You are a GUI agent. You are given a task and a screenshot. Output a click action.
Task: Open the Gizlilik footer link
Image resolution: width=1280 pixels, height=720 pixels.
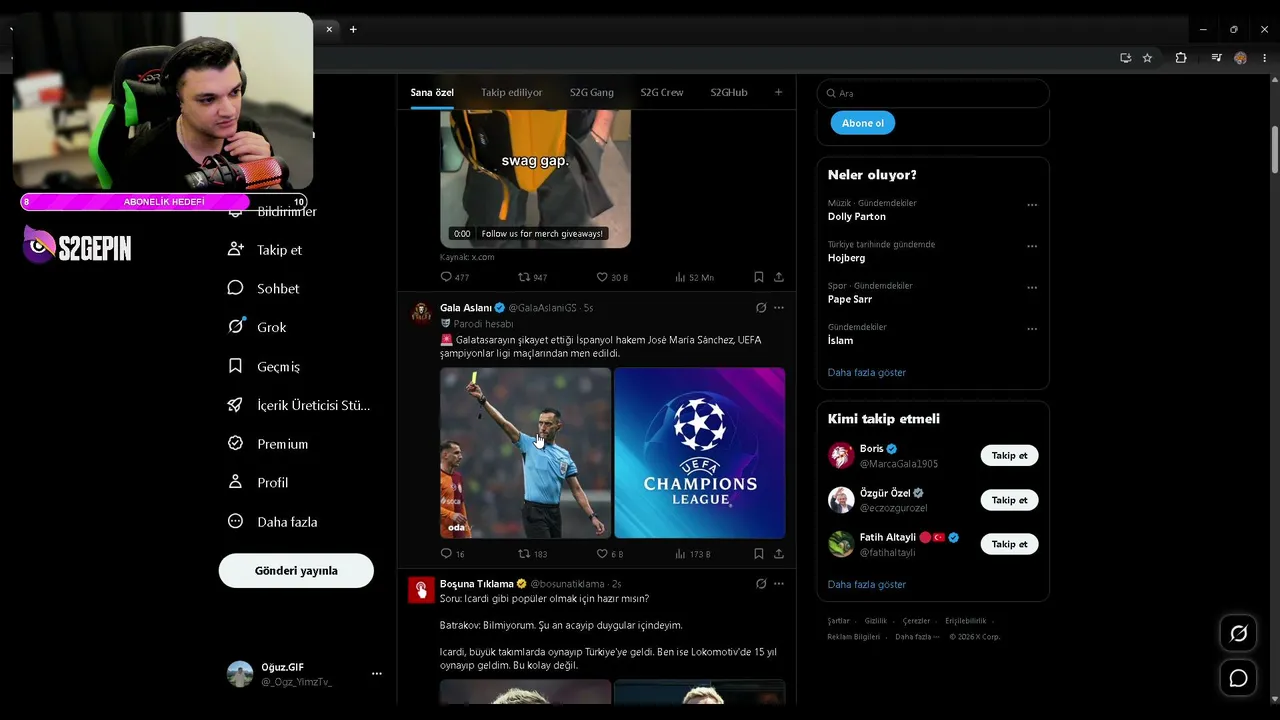876,621
